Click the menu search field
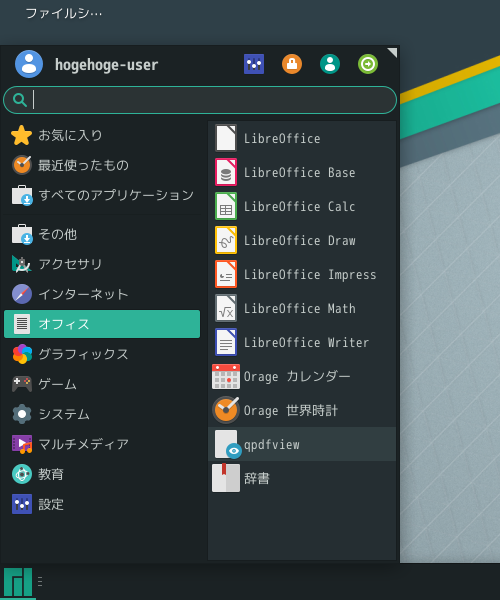This screenshot has width=500, height=600. coord(200,100)
